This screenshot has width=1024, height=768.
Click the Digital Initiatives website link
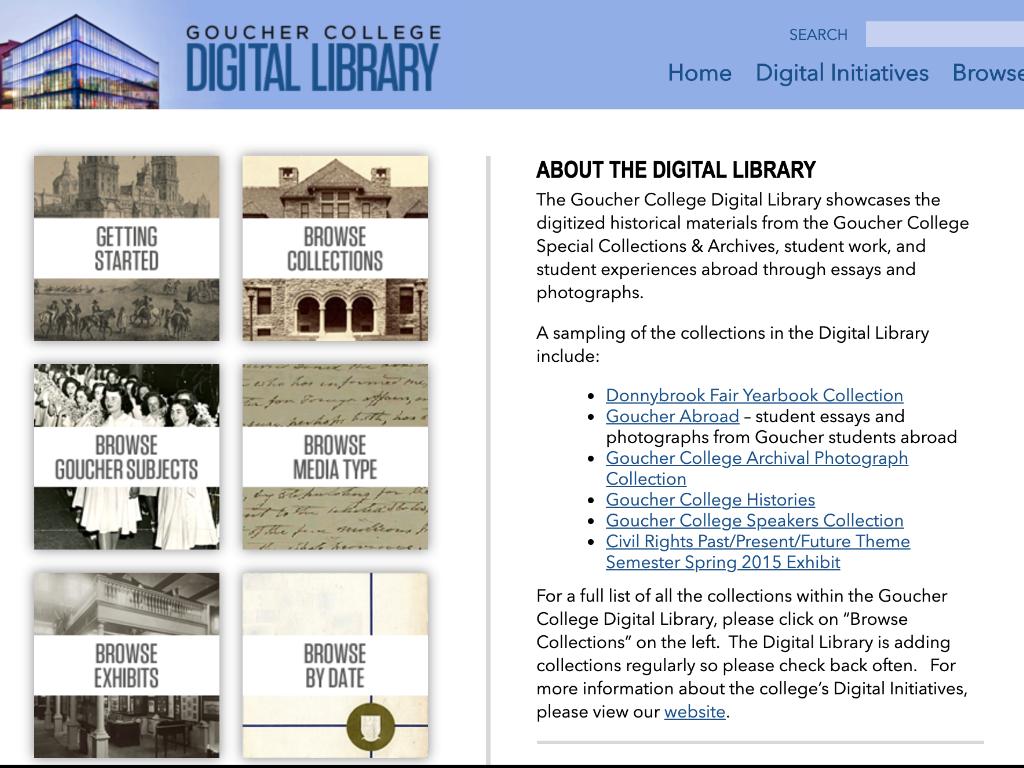click(x=694, y=712)
